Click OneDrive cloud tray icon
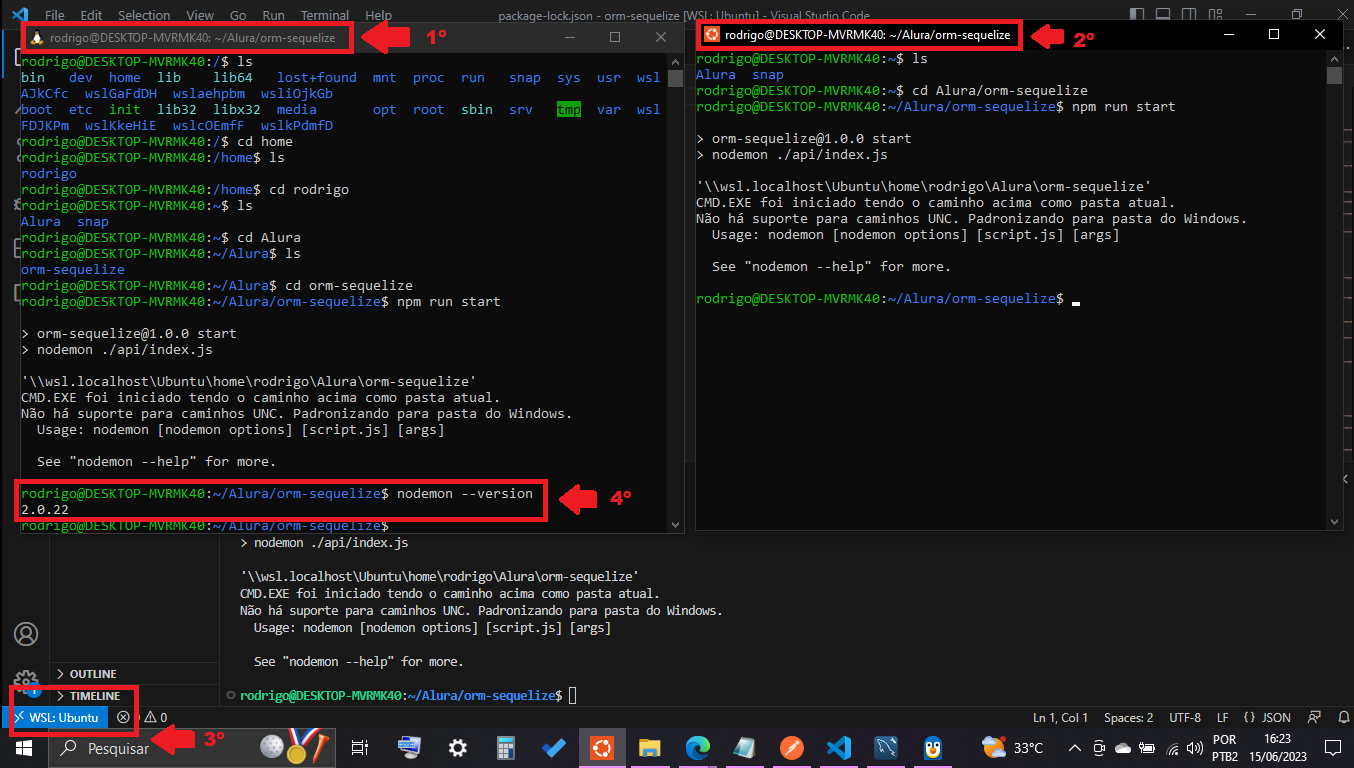The height and width of the screenshot is (768, 1354). point(1122,748)
